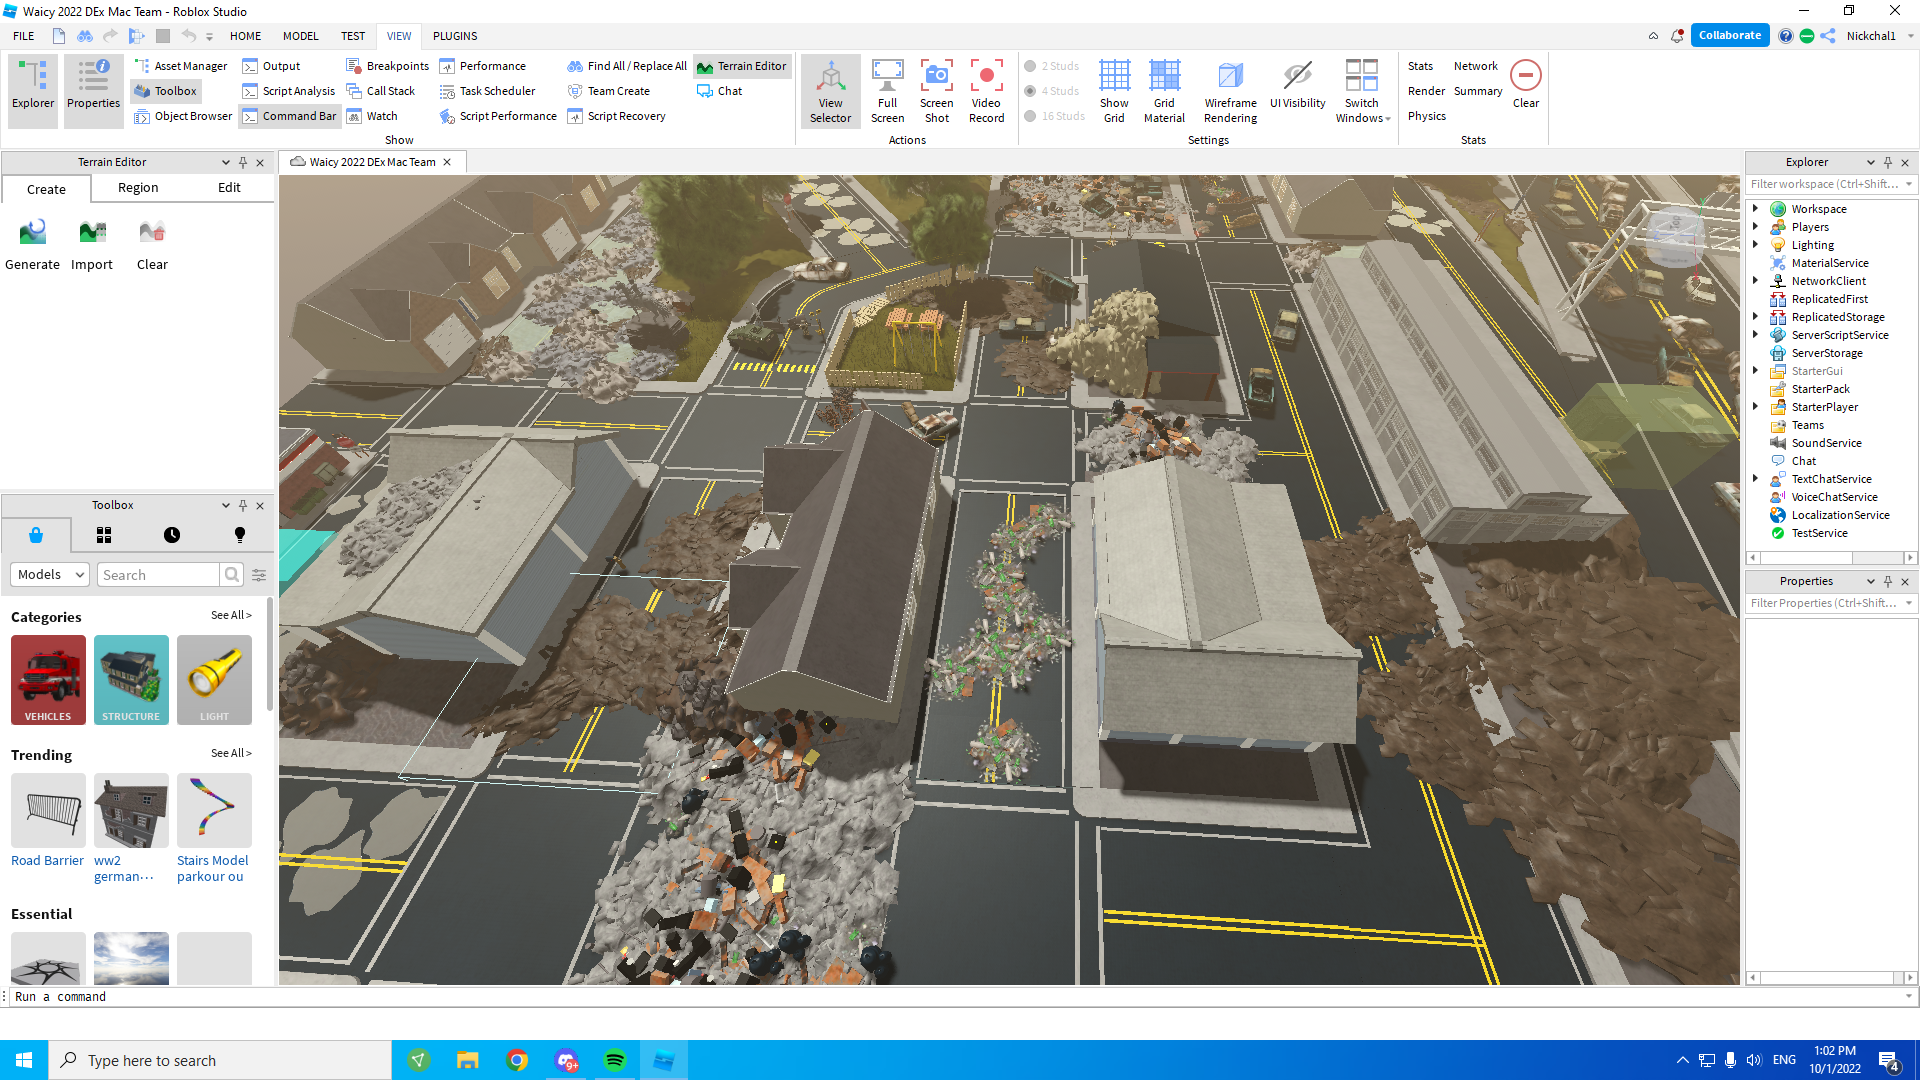The width and height of the screenshot is (1920, 1080).
Task: Open the Properties ribbon button
Action: tap(93, 90)
